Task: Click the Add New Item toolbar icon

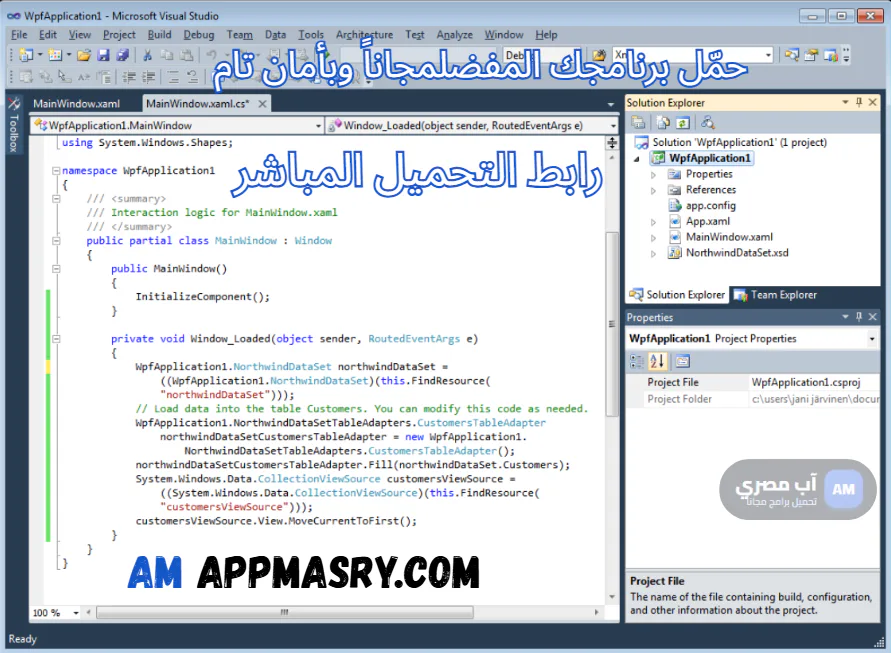Action: [x=55, y=55]
